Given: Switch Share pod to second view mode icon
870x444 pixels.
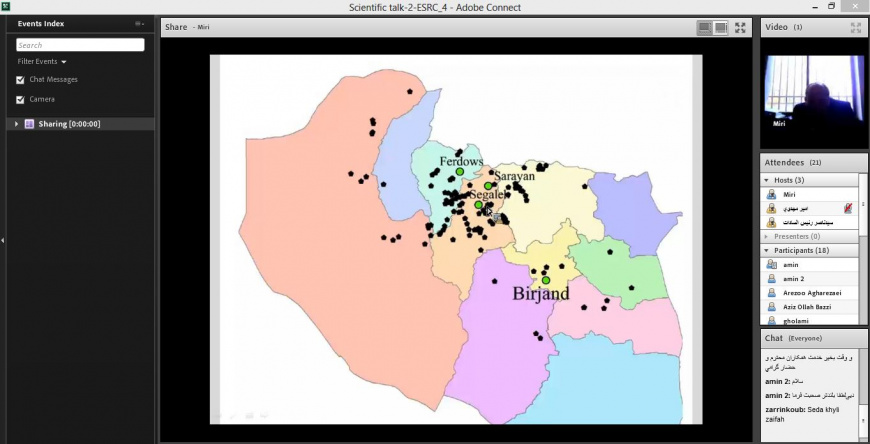Looking at the screenshot, I should (x=720, y=27).
